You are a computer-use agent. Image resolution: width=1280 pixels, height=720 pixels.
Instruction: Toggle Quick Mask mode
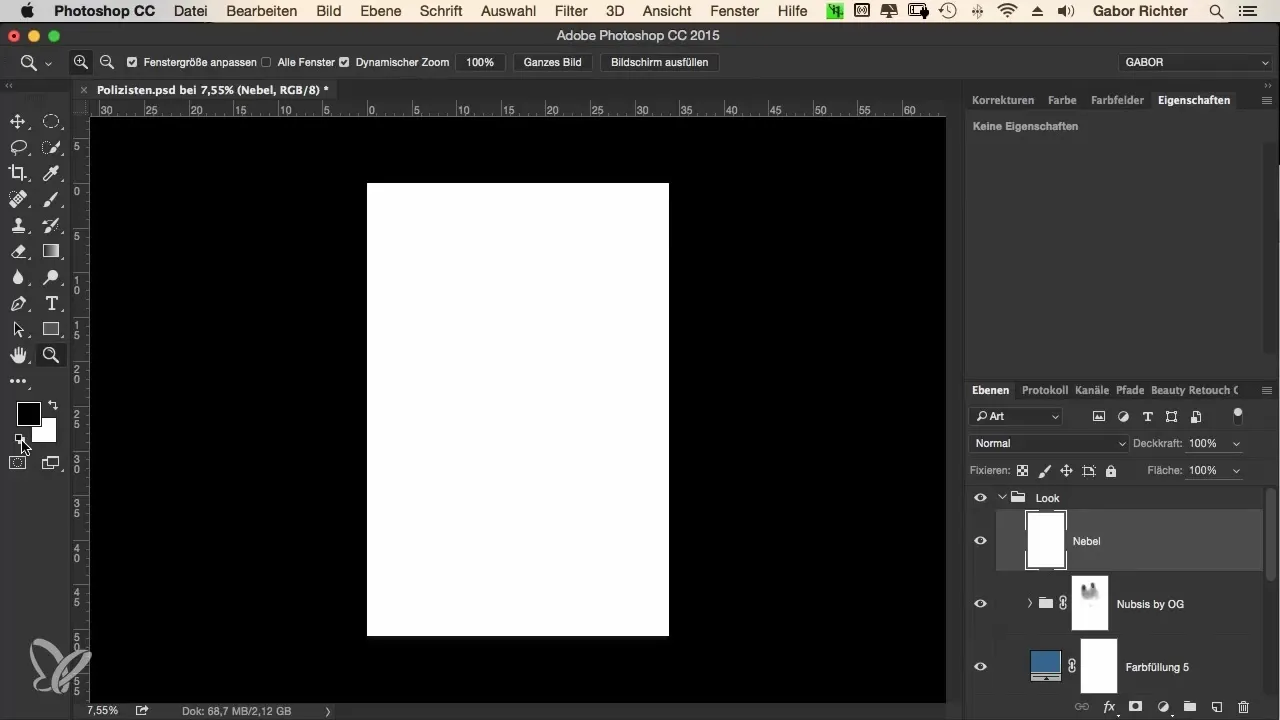tap(18, 463)
